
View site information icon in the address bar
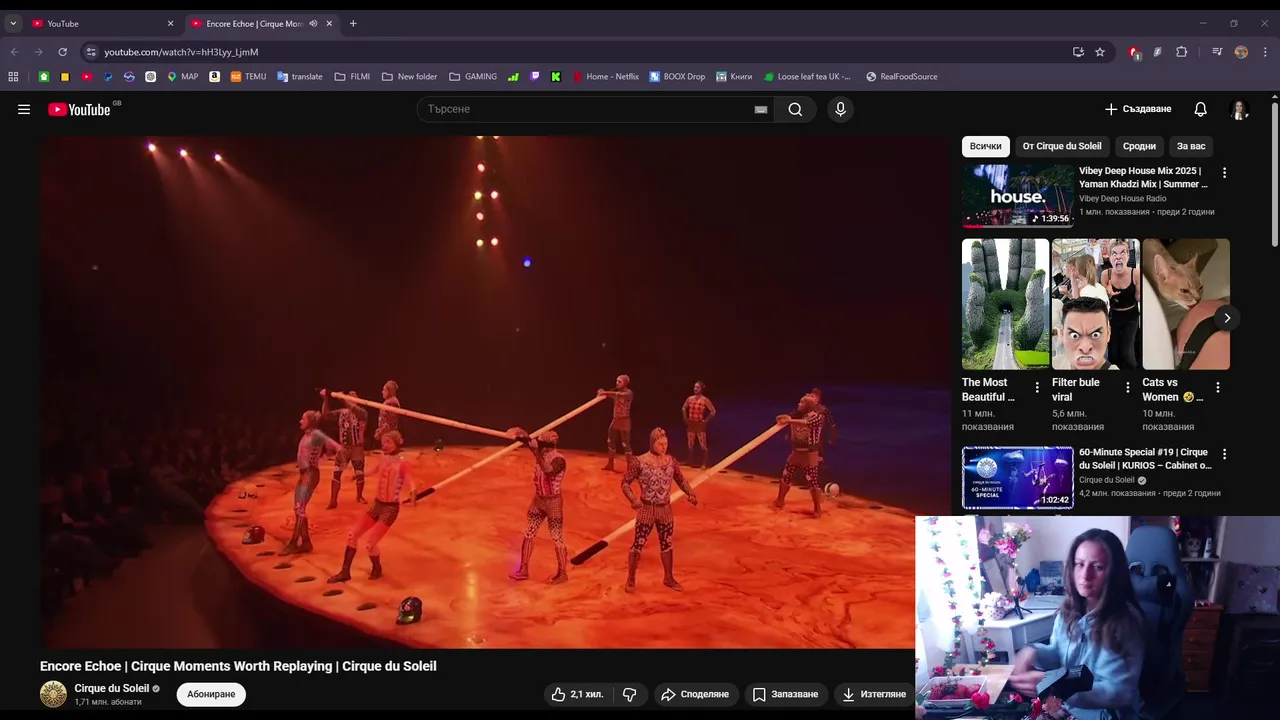click(91, 52)
